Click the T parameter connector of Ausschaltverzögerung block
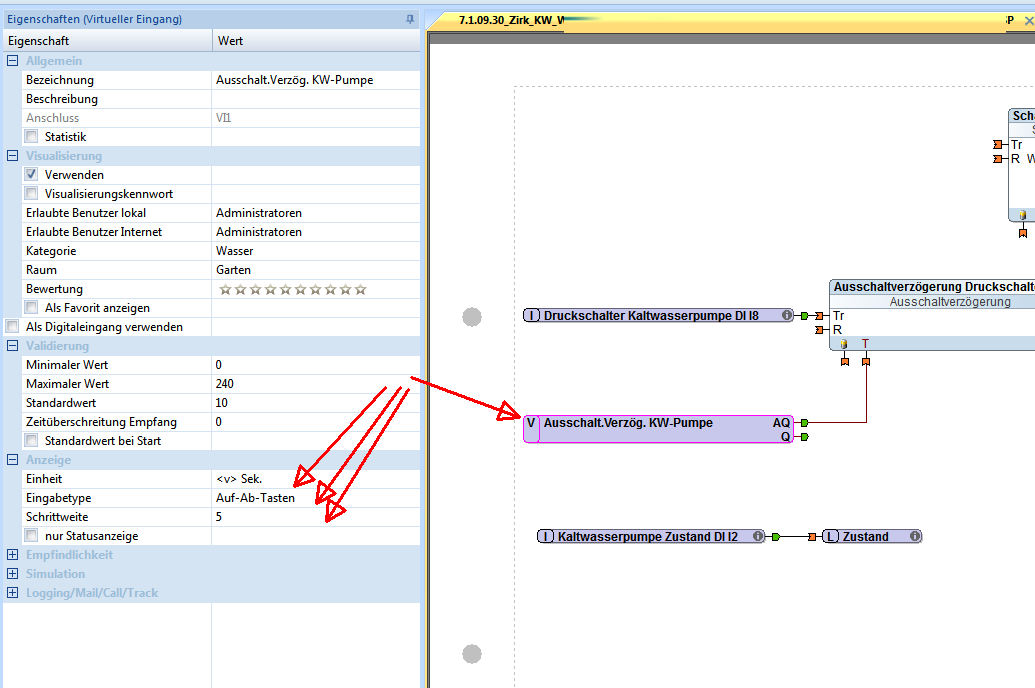The width and height of the screenshot is (1035, 688). point(866,361)
